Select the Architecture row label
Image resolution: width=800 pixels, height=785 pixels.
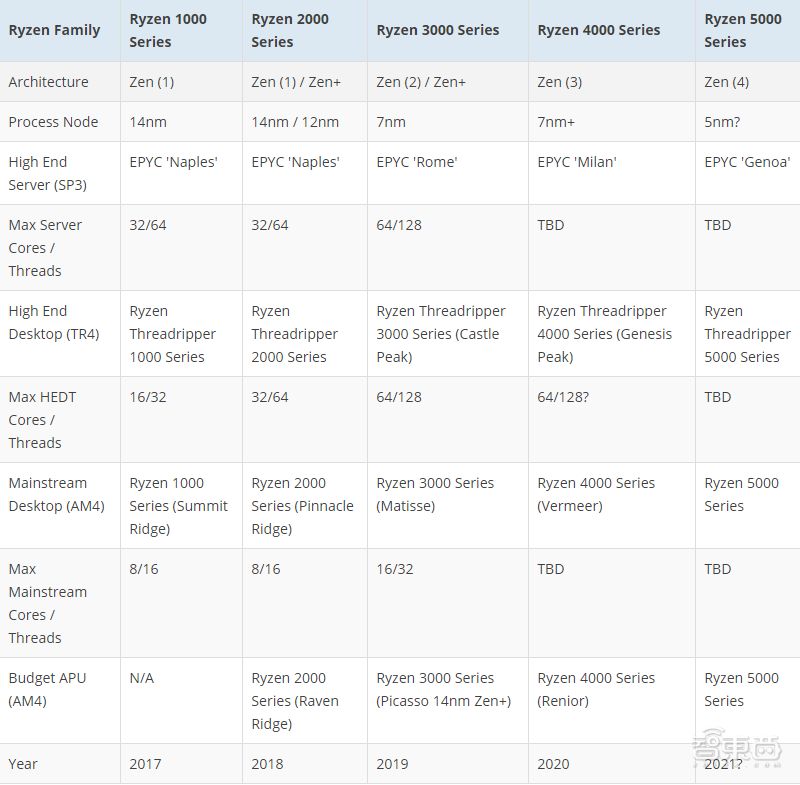coord(48,82)
